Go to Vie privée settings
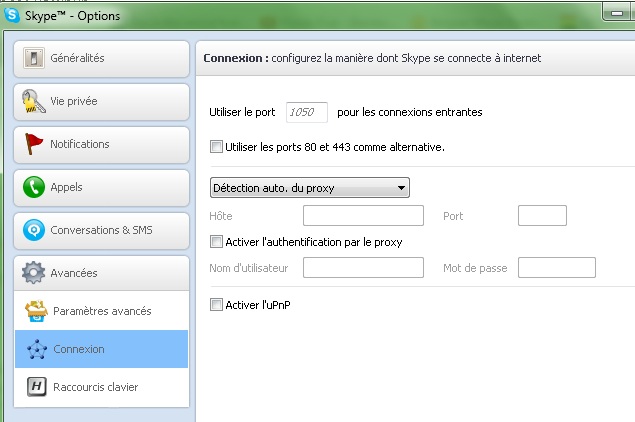This screenshot has height=422, width=635. point(101,102)
